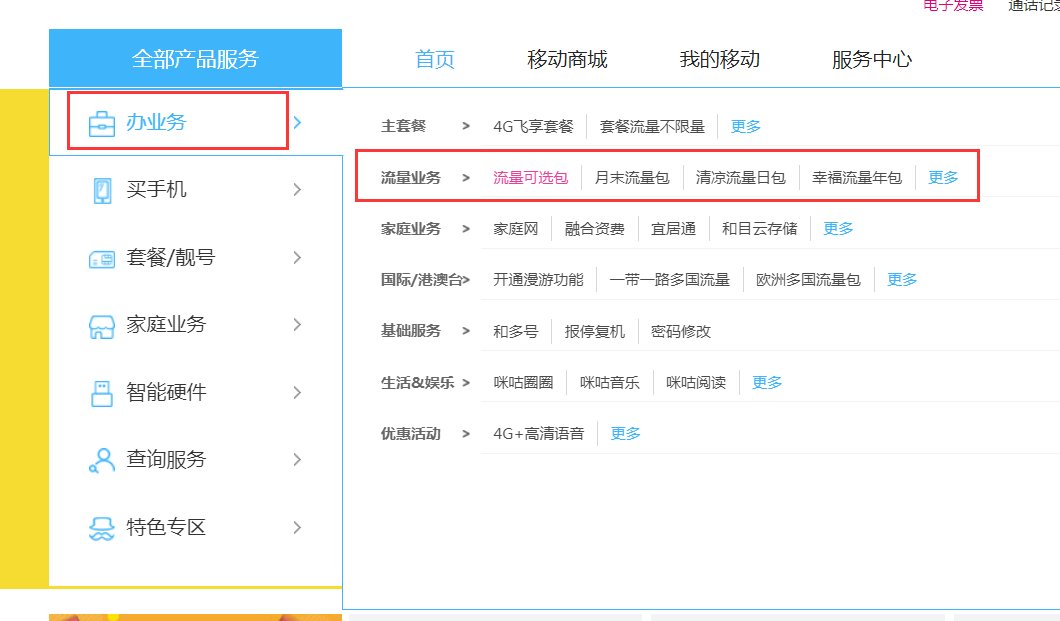Open the 移动商城 tab
Screen dimensions: 1060x621
pos(567,59)
